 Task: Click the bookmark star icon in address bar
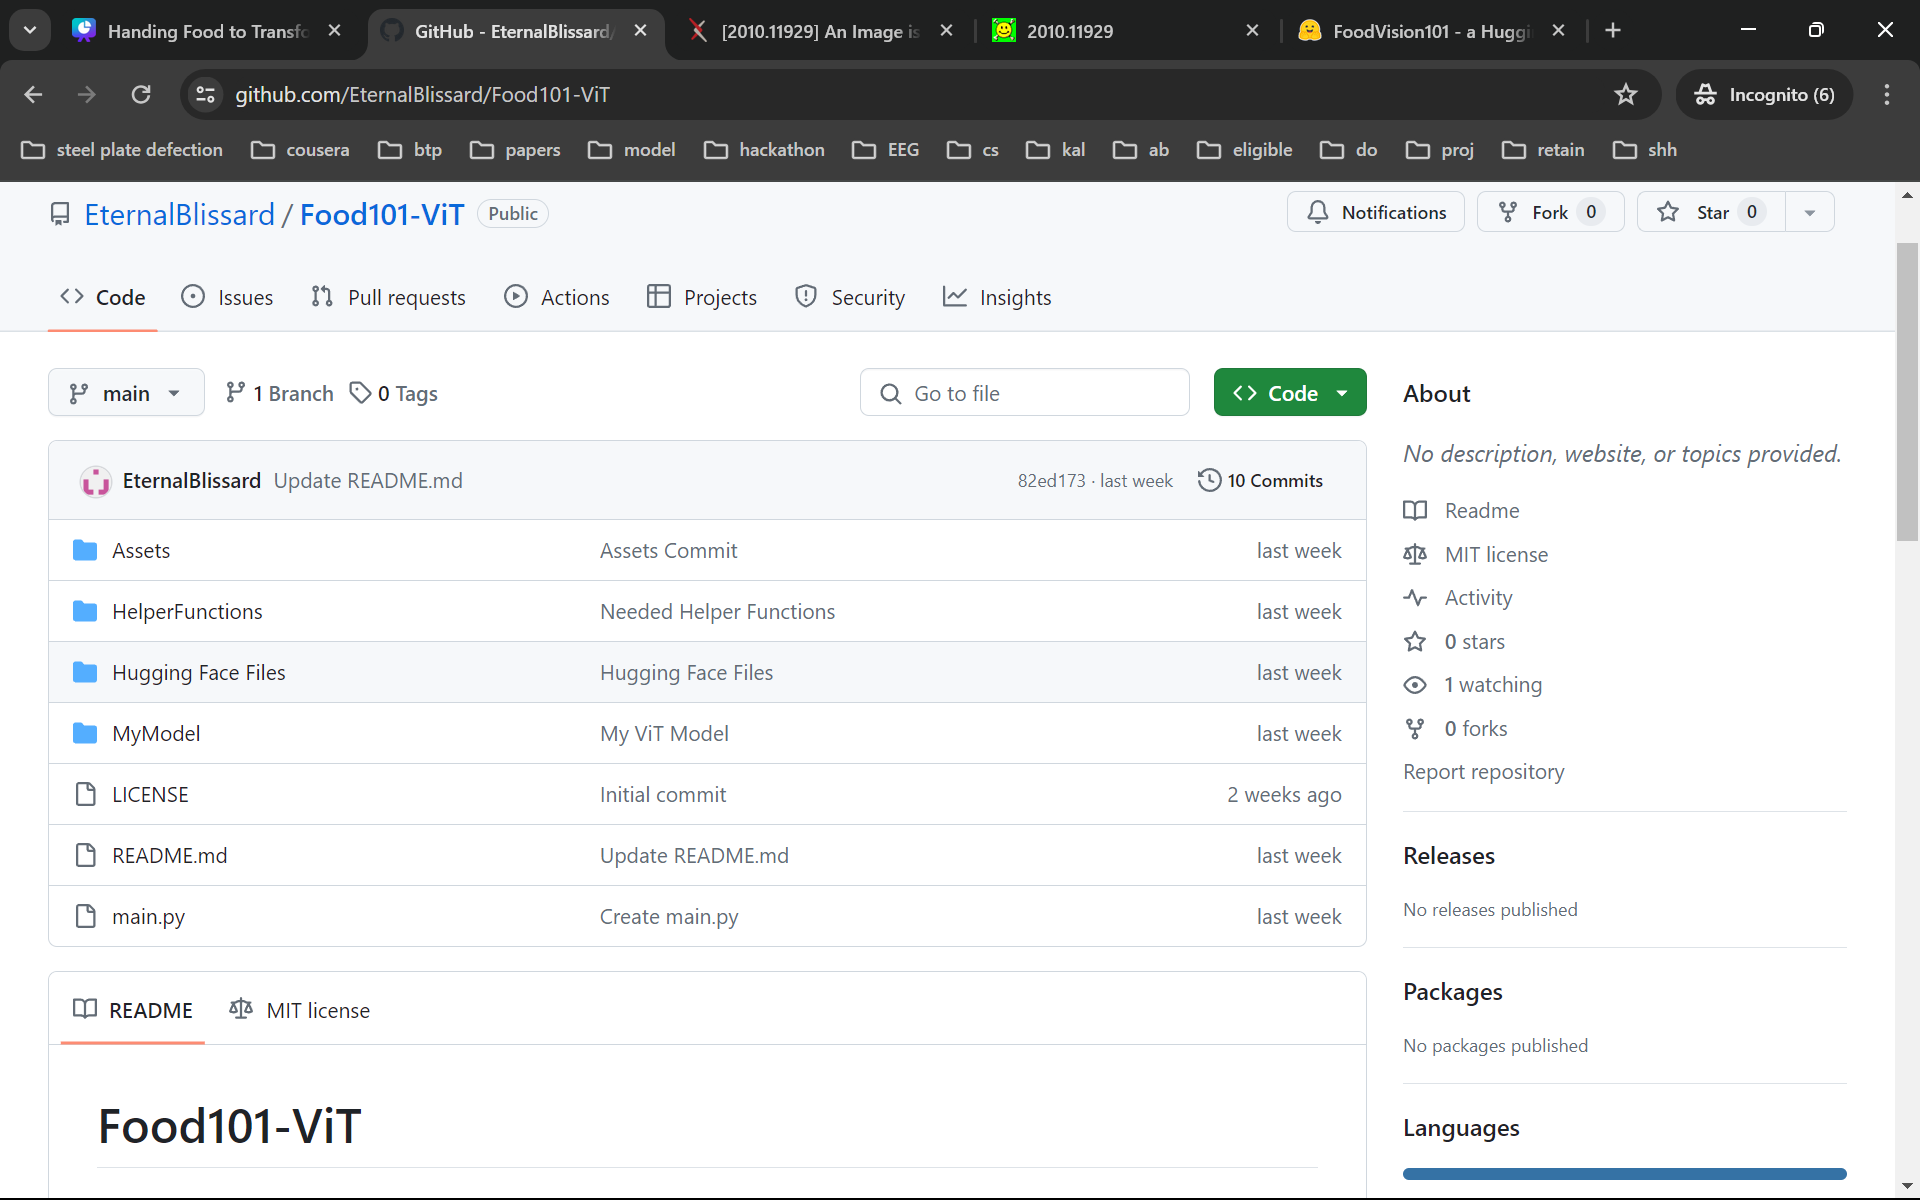click(x=1625, y=94)
